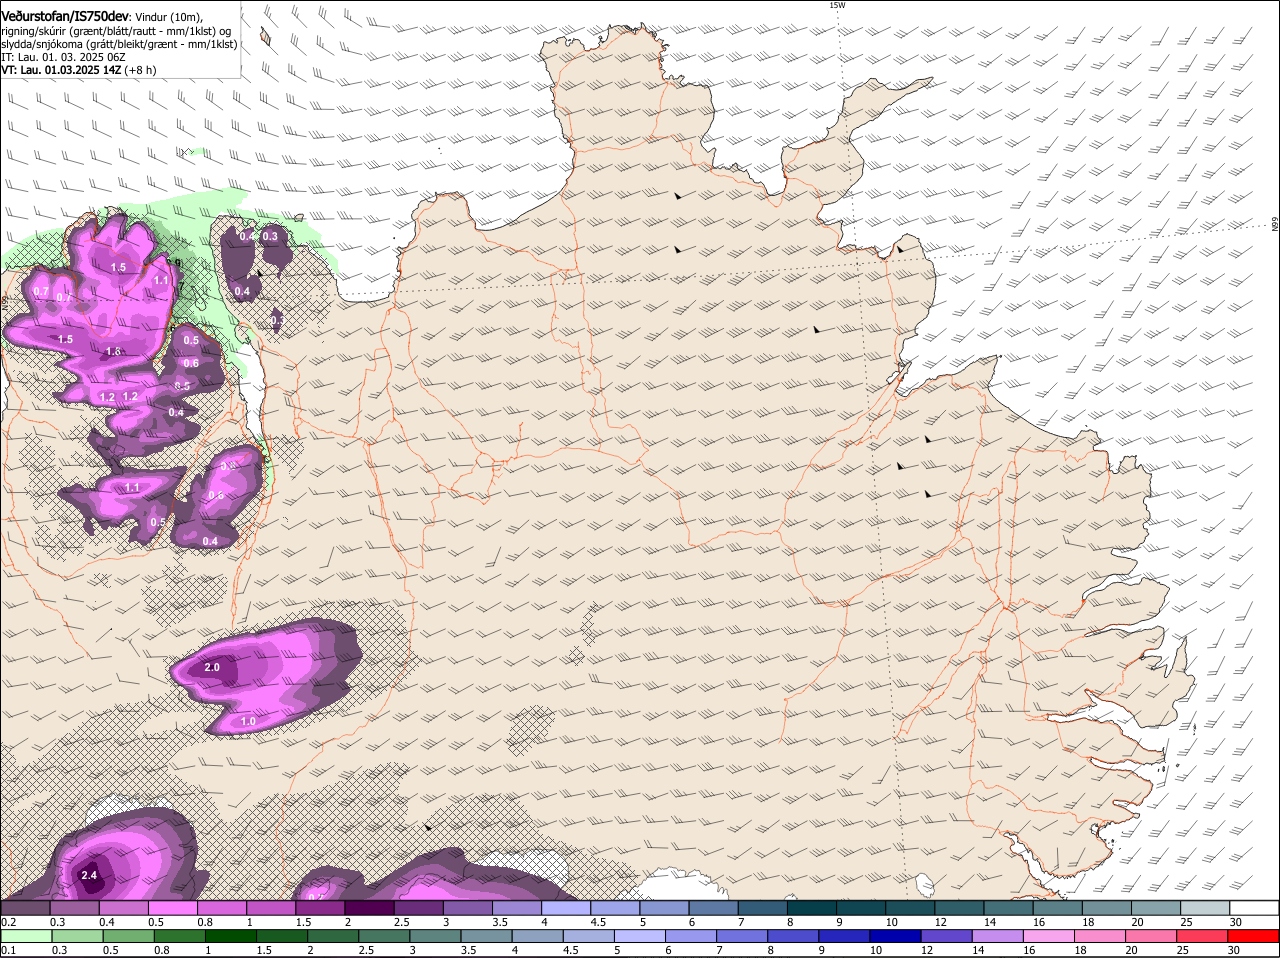Click the 0.3 value on the northern peninsula
The image size is (1280, 958).
tap(269, 236)
